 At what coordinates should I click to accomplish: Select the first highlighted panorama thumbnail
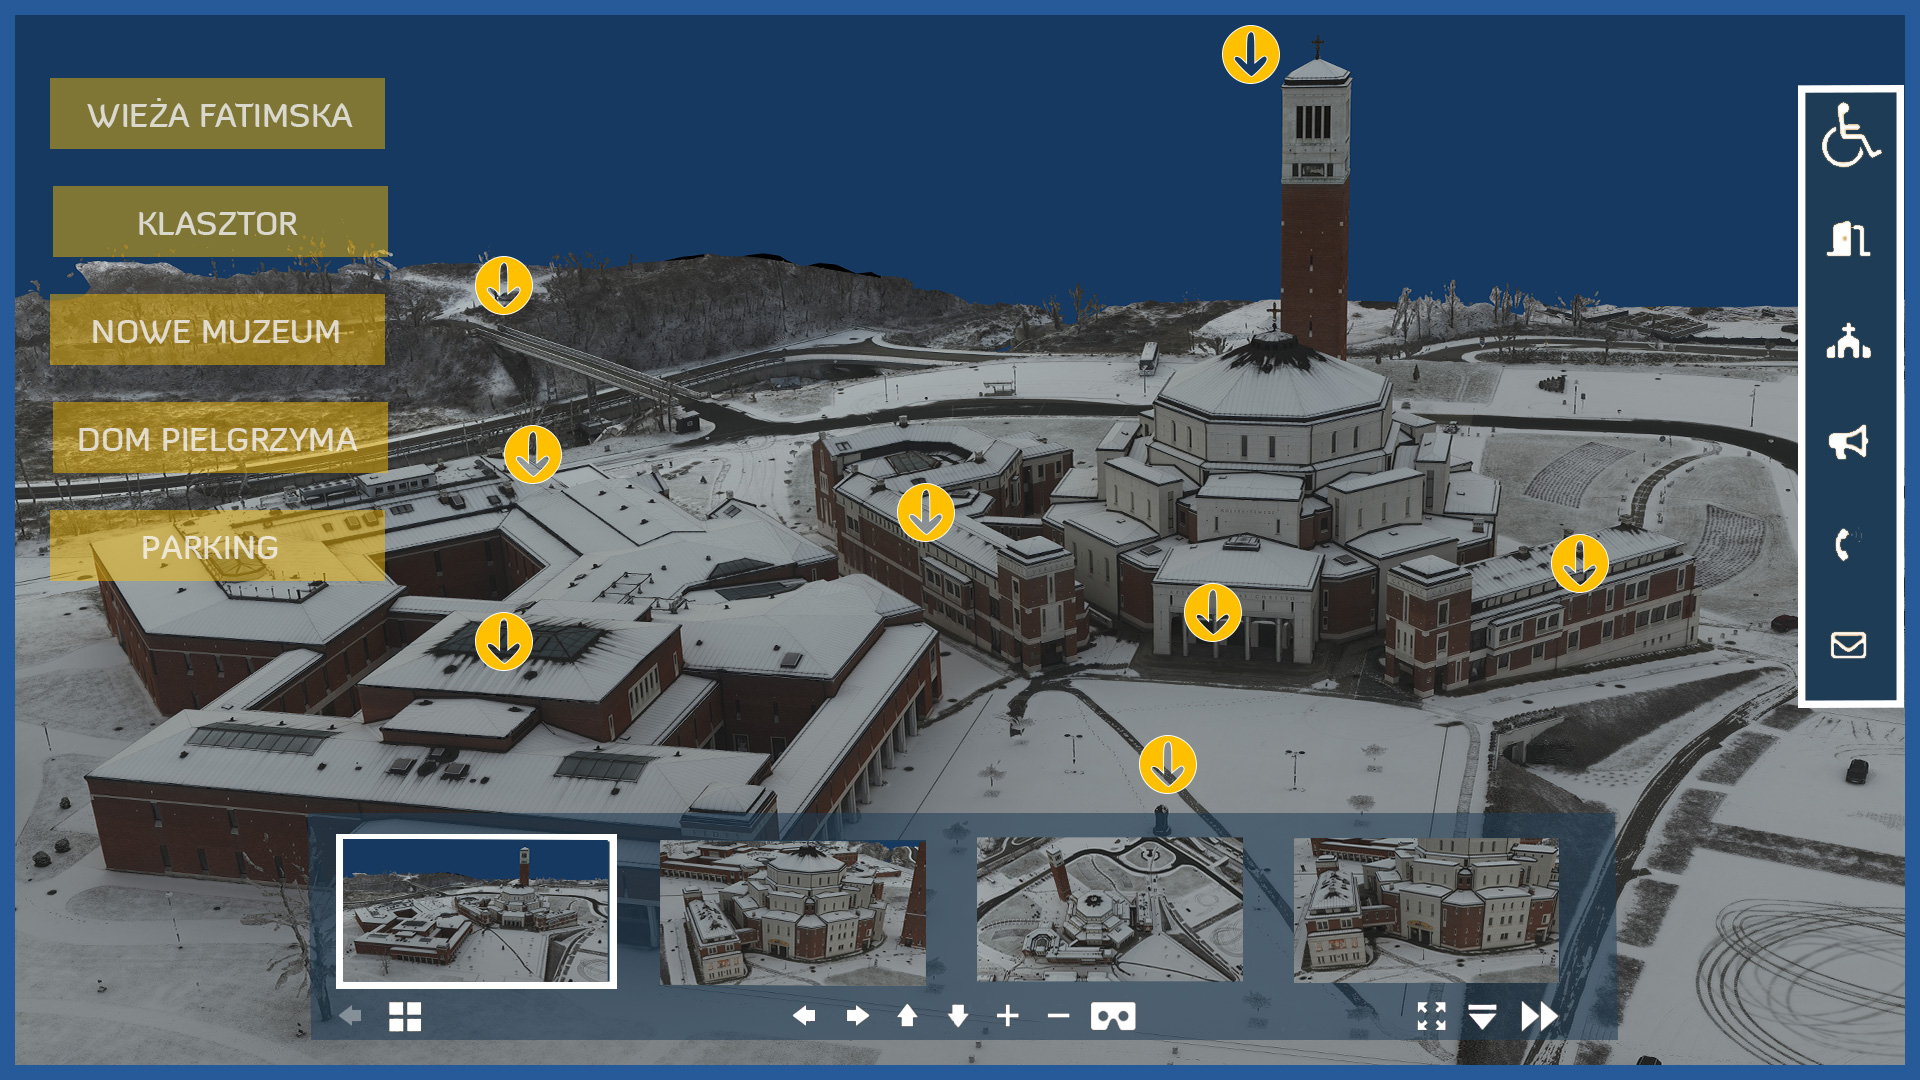click(476, 911)
